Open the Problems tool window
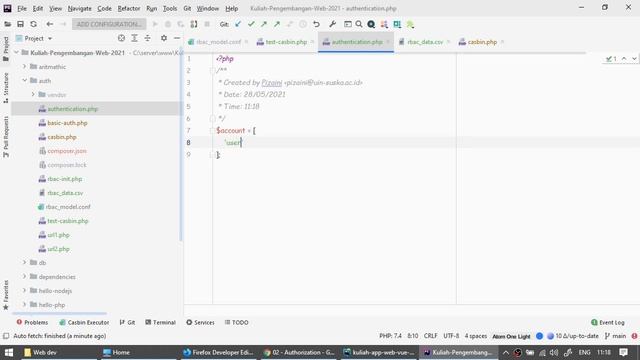This screenshot has width=640, height=360. (32, 322)
